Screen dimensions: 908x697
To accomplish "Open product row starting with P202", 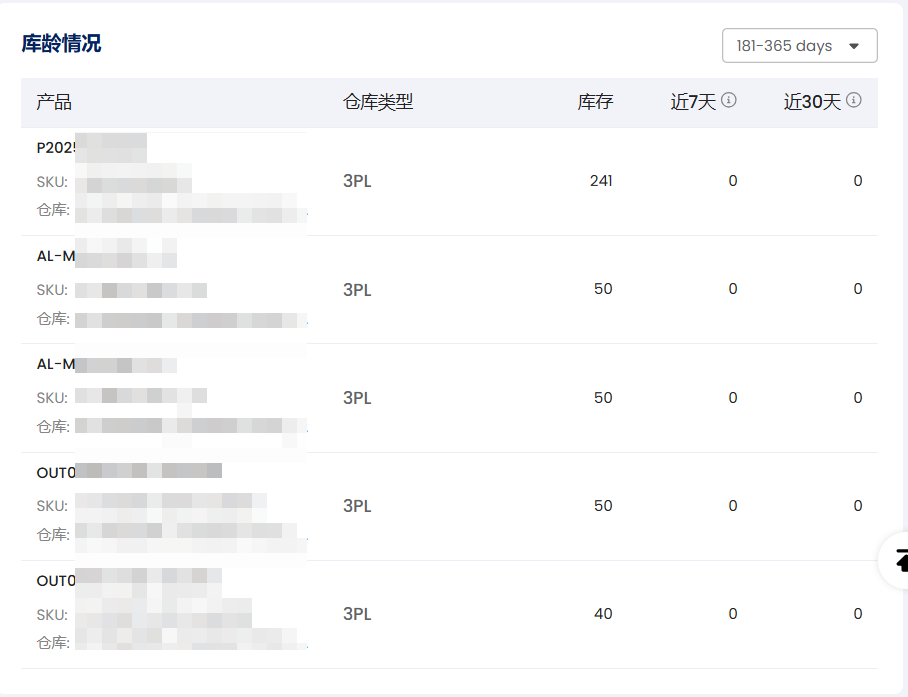I will coord(56,148).
